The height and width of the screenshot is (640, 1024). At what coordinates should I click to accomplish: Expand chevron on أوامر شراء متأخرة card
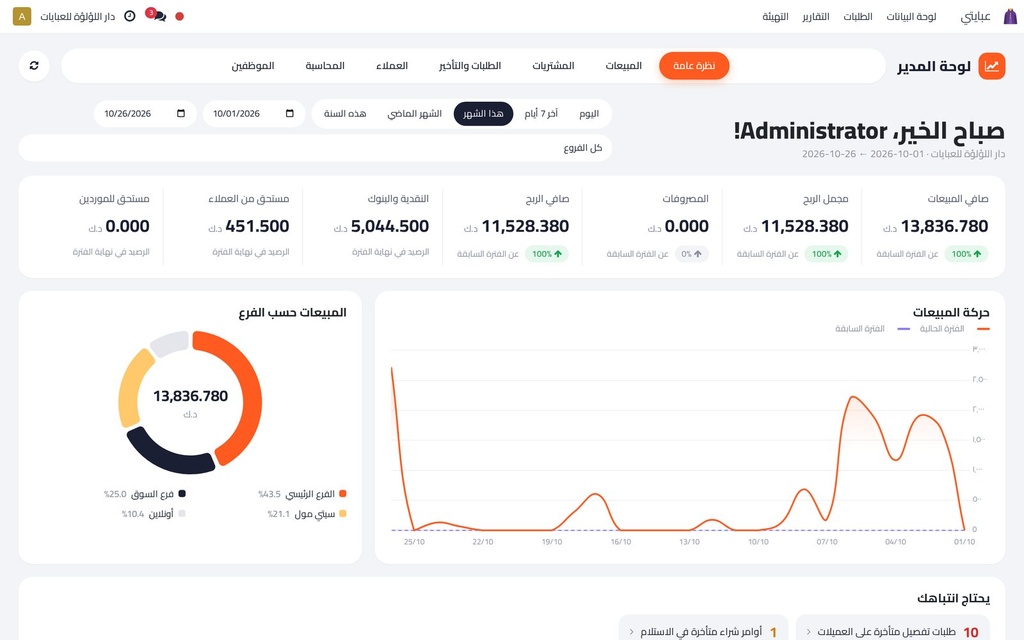(632, 632)
